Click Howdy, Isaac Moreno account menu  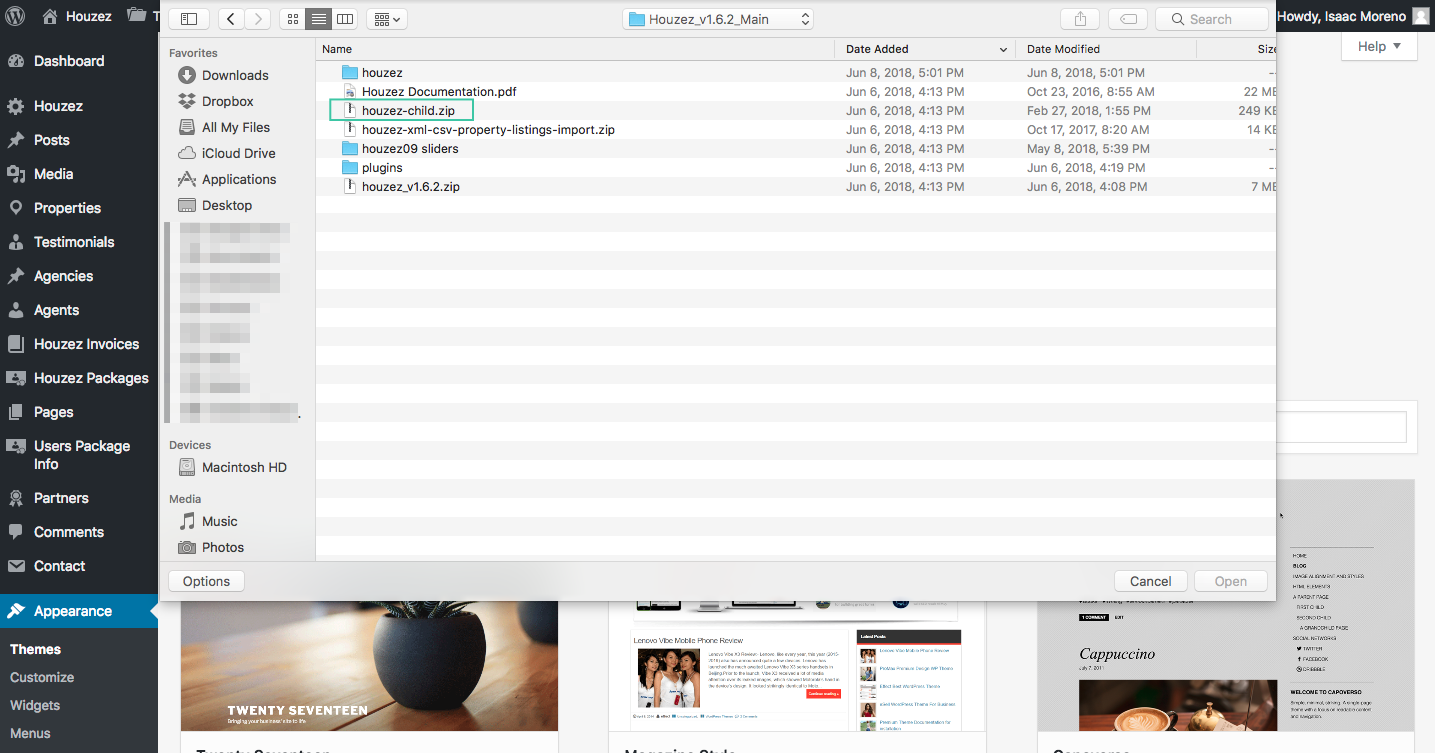coord(1353,16)
